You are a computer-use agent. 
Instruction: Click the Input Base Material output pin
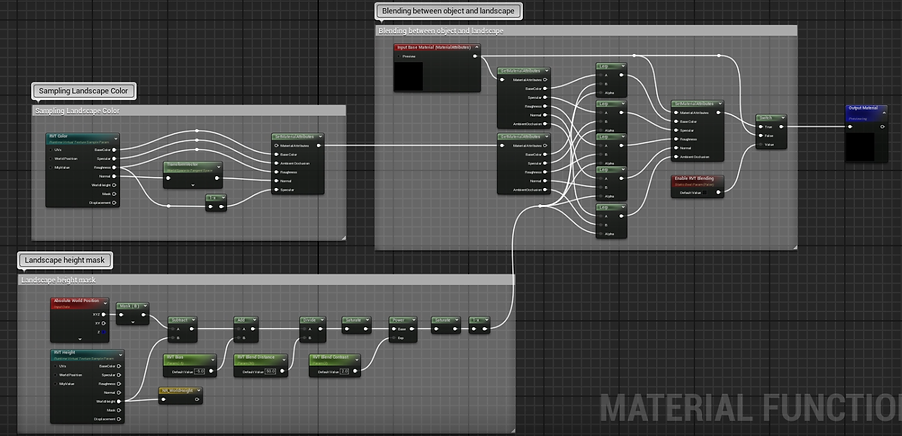point(475,56)
